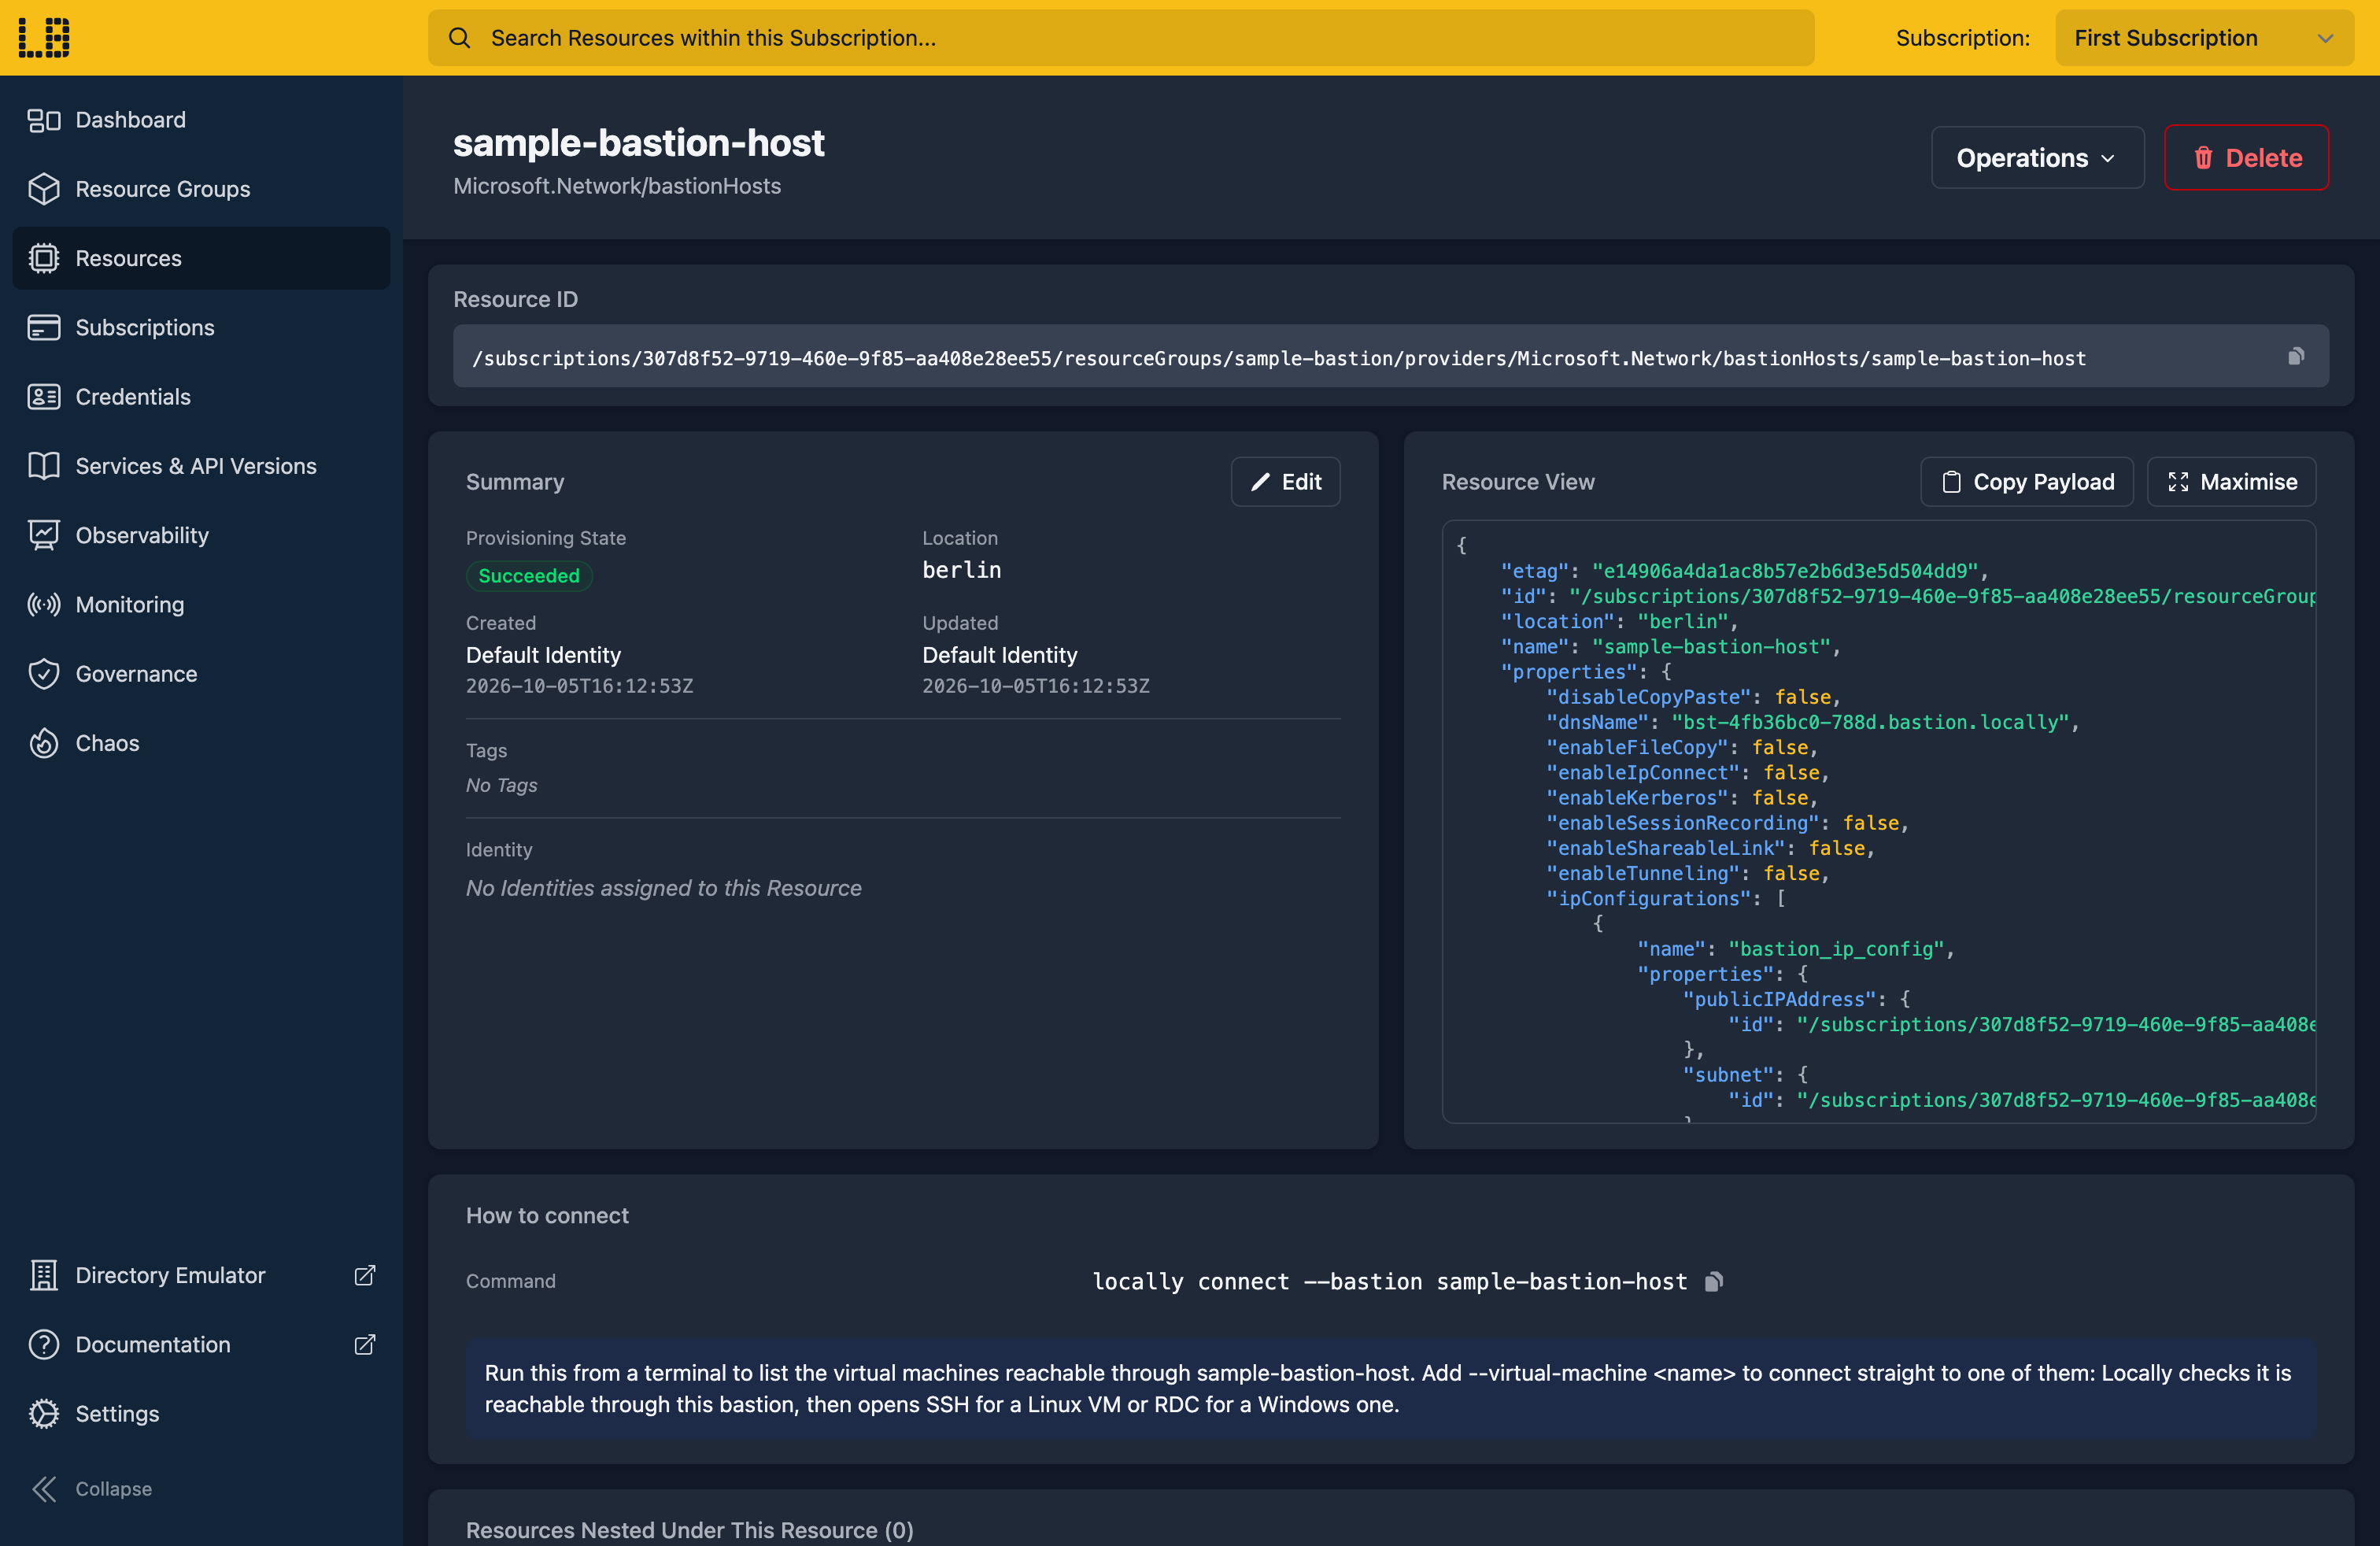Click the Copy Payload button
The height and width of the screenshot is (1546, 2380).
(x=2026, y=482)
